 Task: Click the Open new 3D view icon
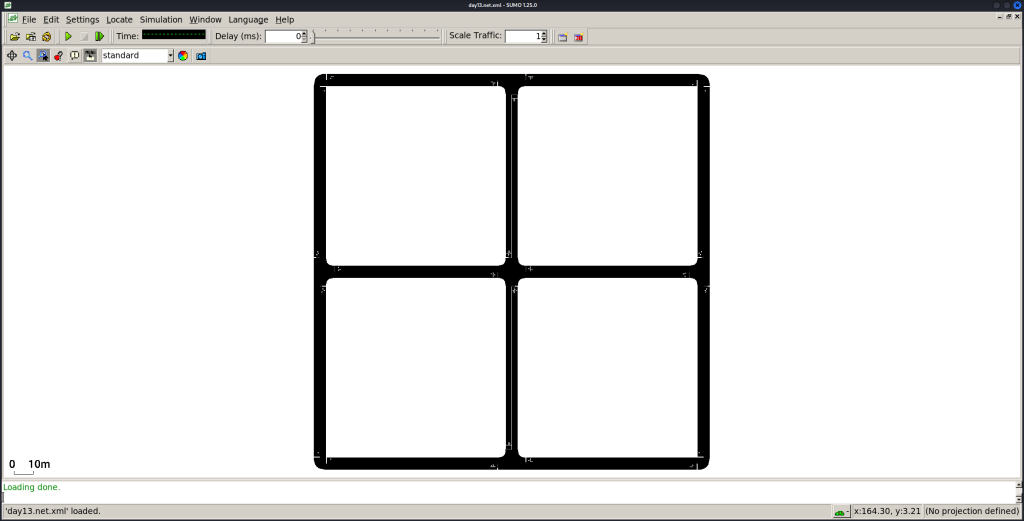pos(579,37)
